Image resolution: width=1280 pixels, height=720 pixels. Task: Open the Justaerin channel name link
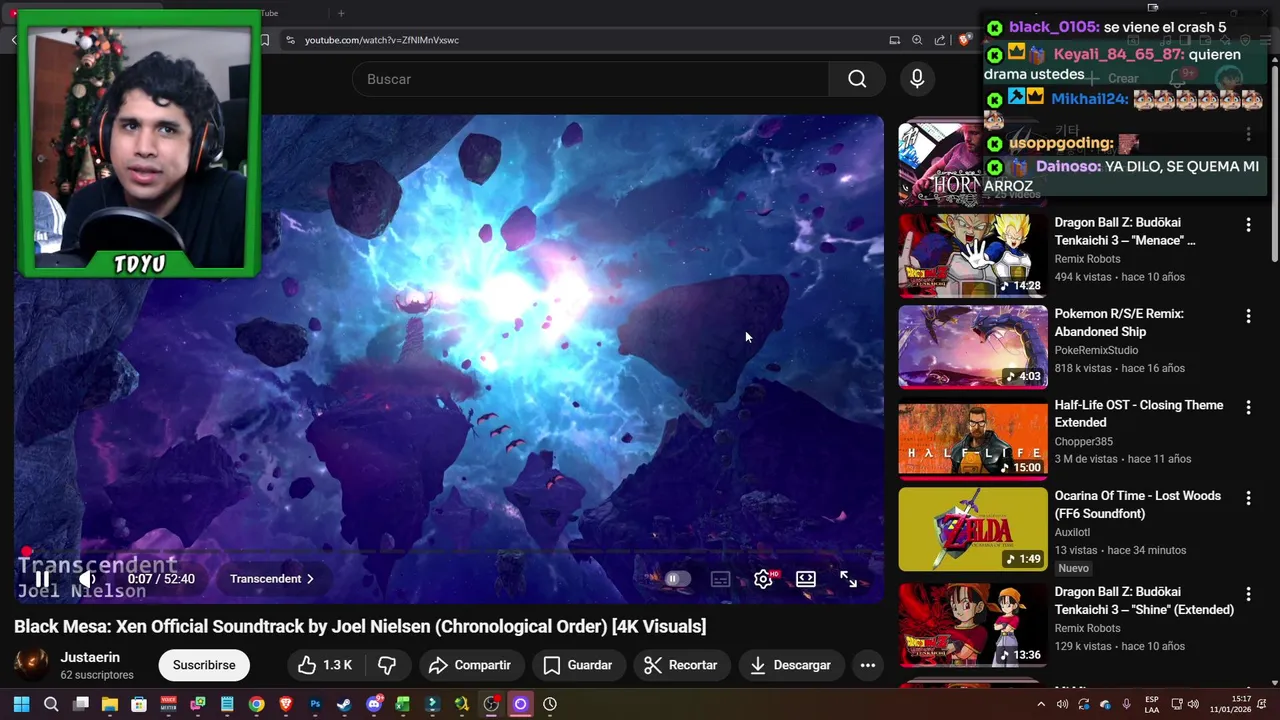pos(90,657)
